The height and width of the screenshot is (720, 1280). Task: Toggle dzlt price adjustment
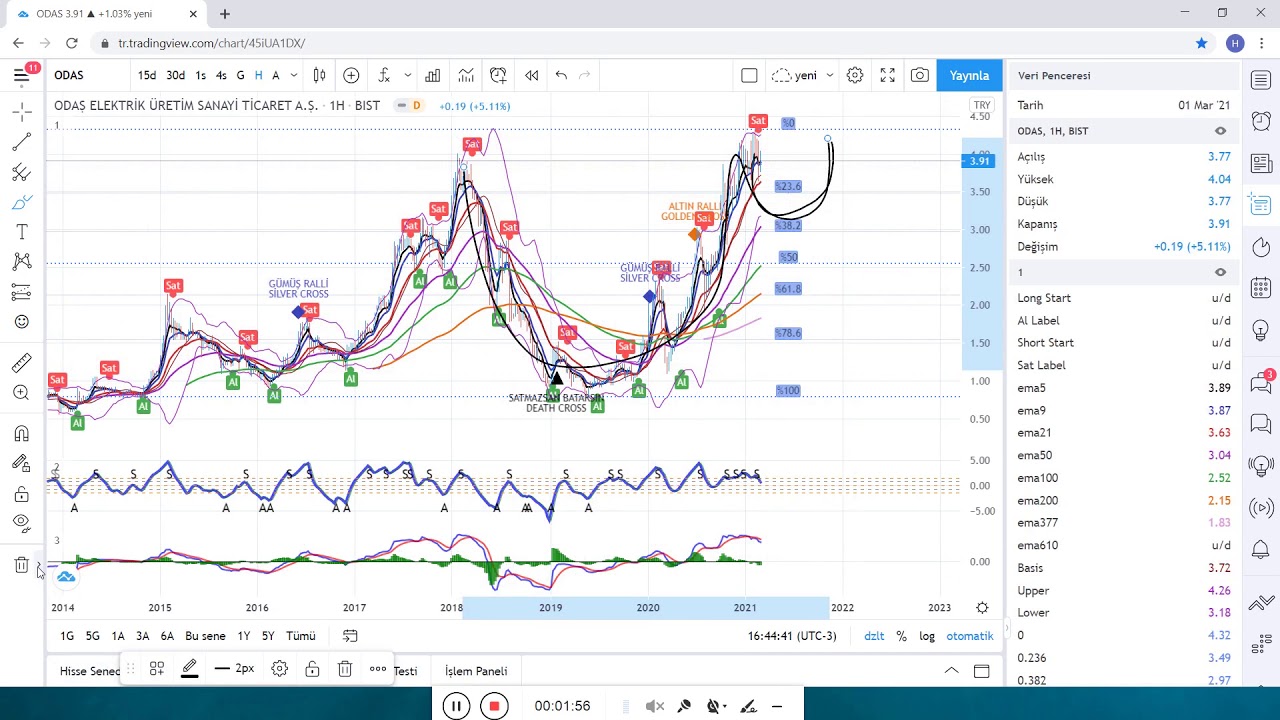point(874,636)
